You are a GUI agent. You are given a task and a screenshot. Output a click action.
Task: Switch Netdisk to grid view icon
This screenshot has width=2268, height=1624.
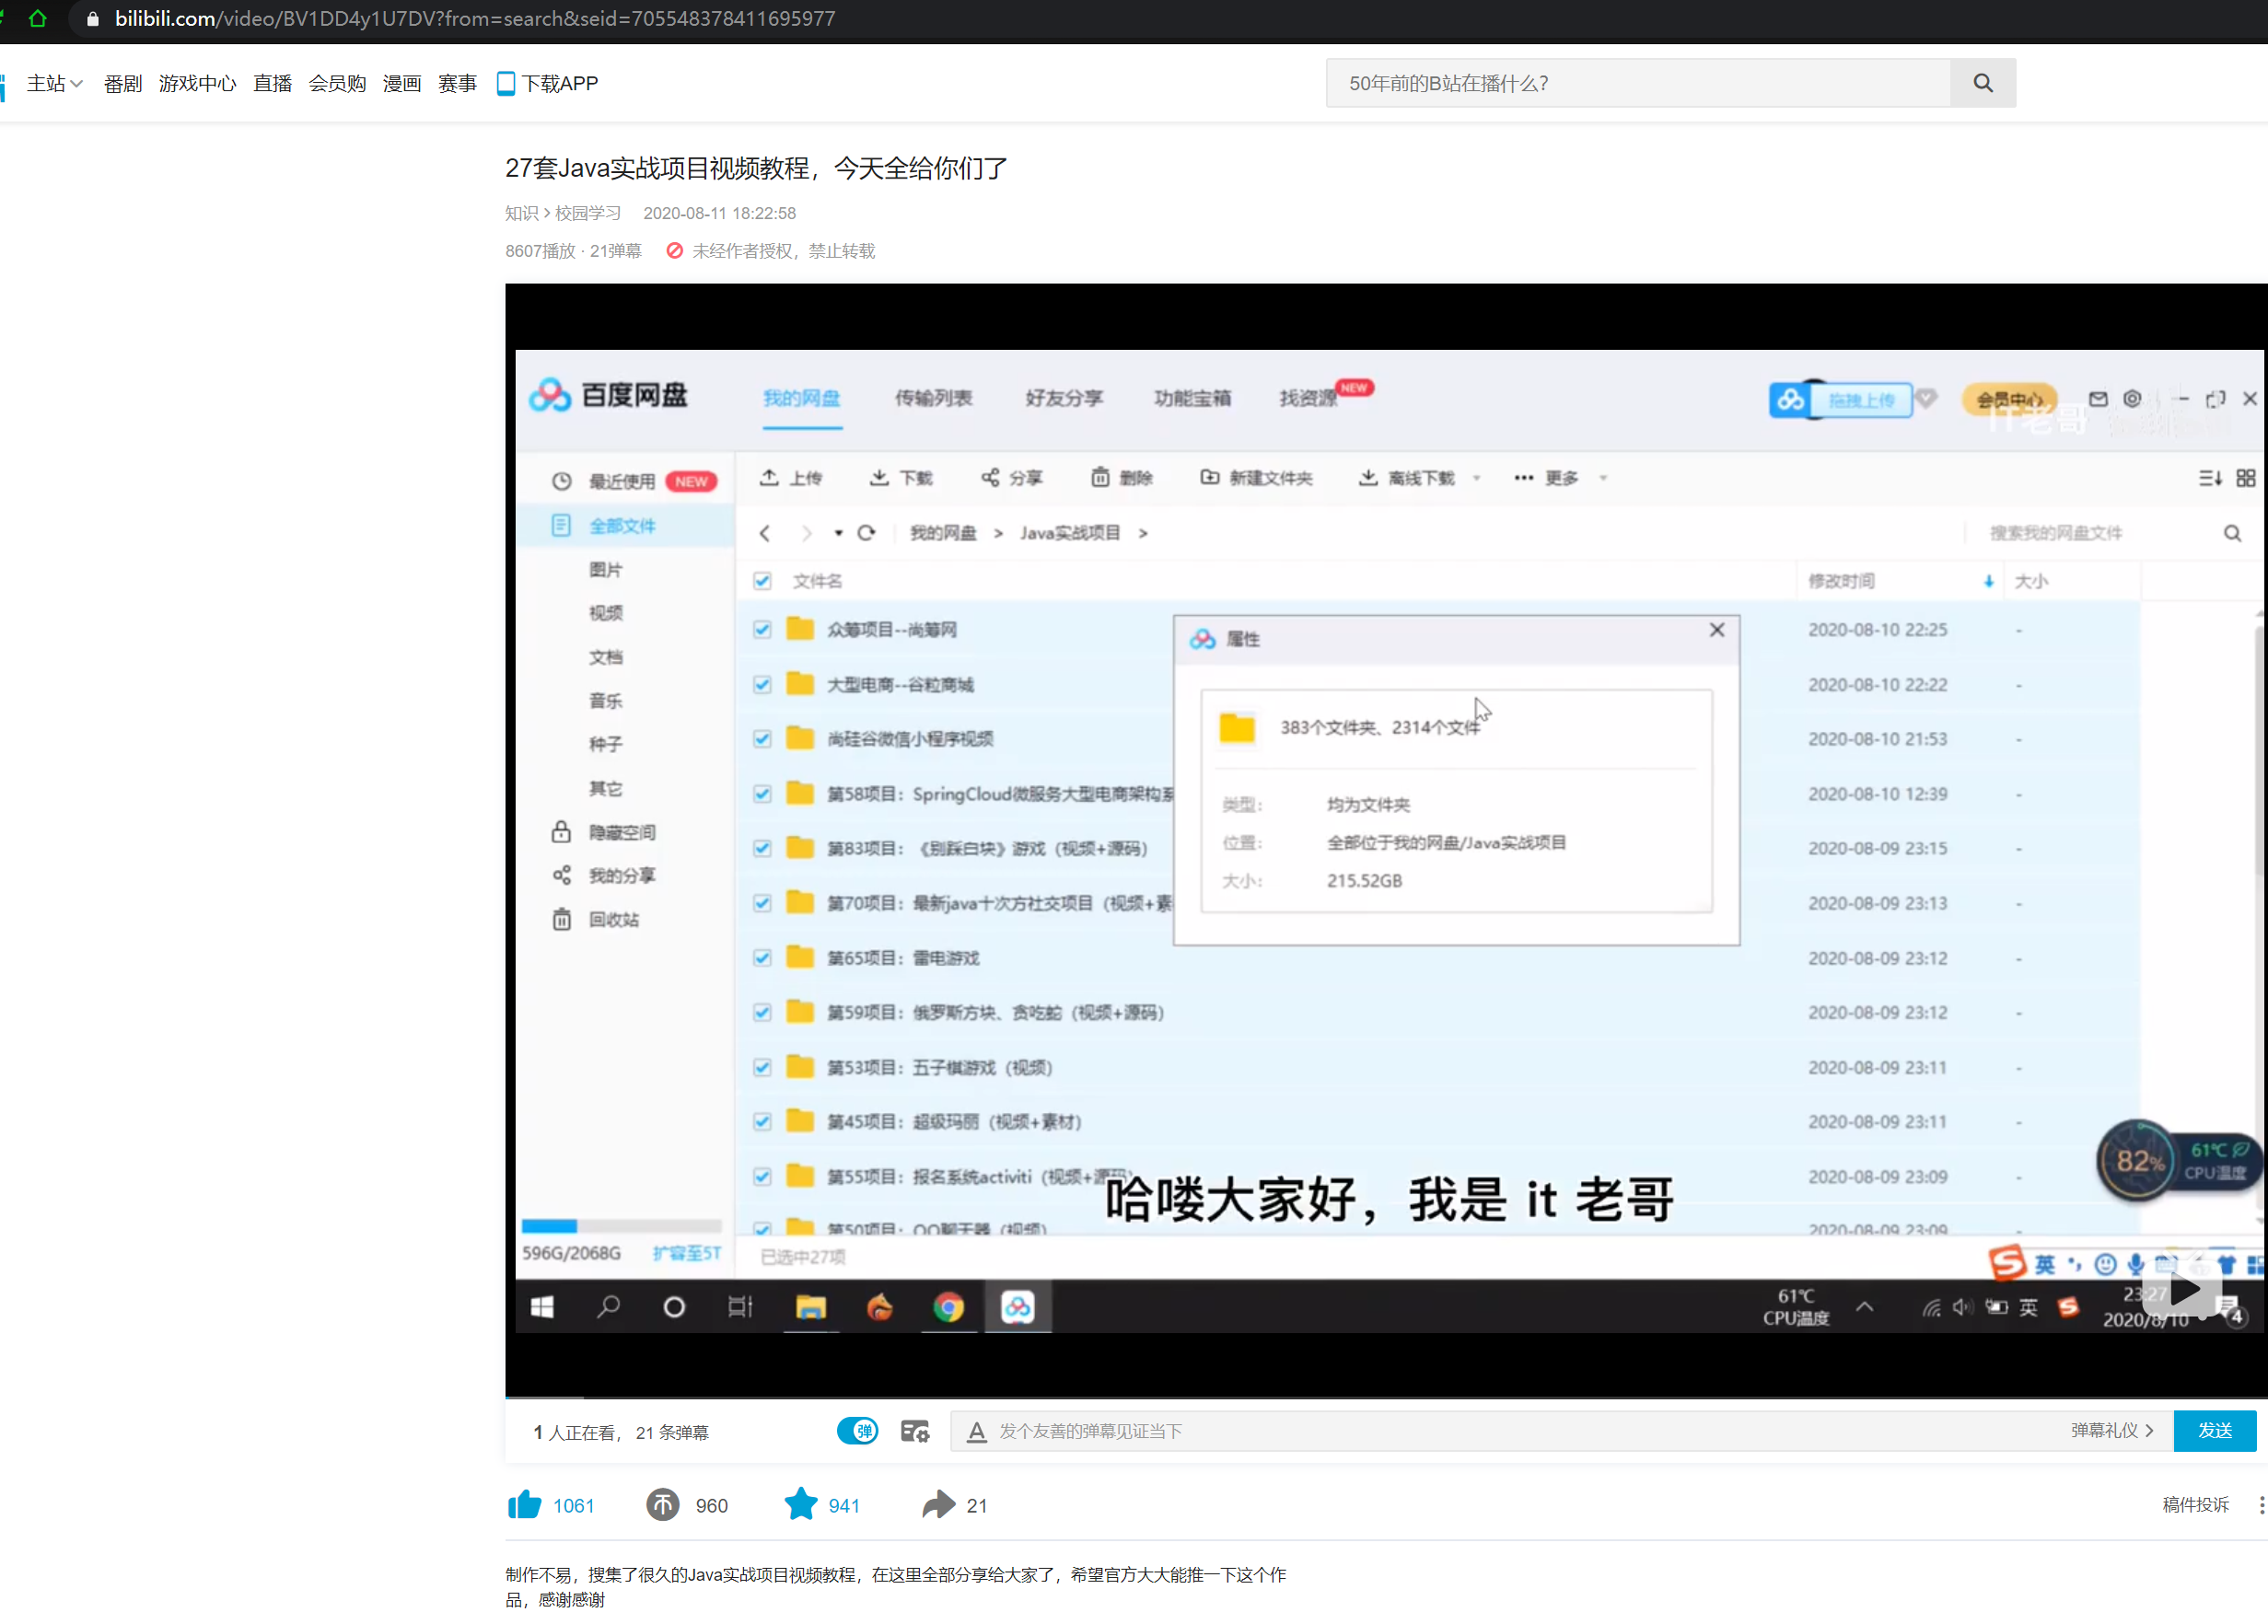[2246, 478]
